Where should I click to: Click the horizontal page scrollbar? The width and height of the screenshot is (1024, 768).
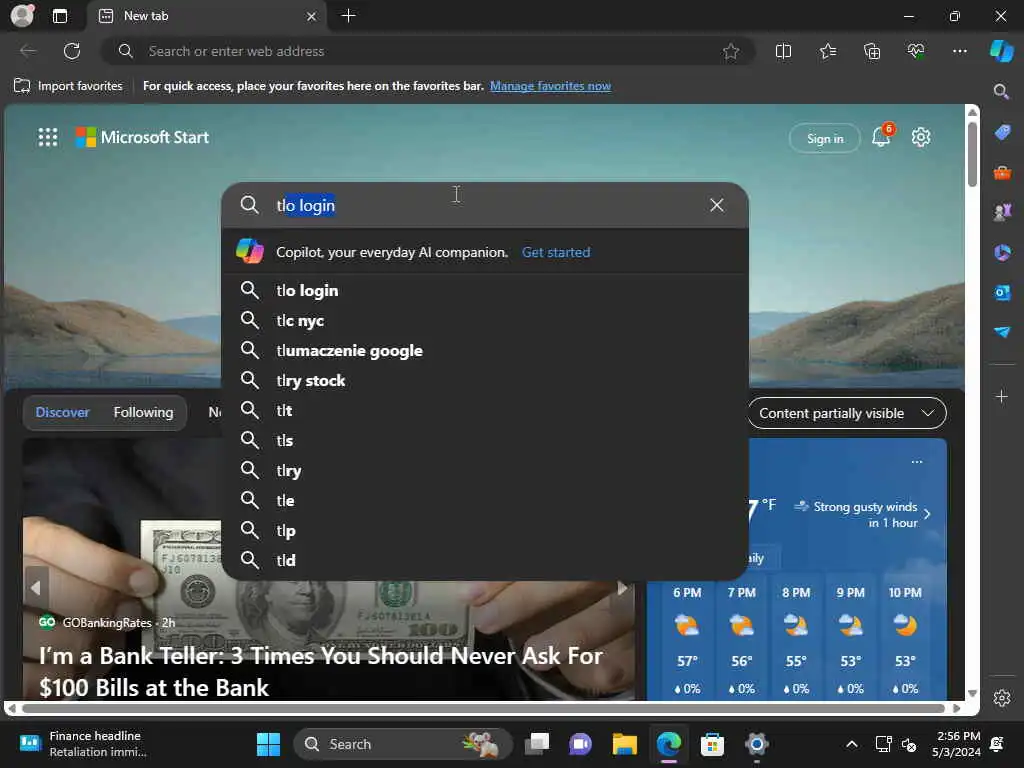tap(483, 709)
